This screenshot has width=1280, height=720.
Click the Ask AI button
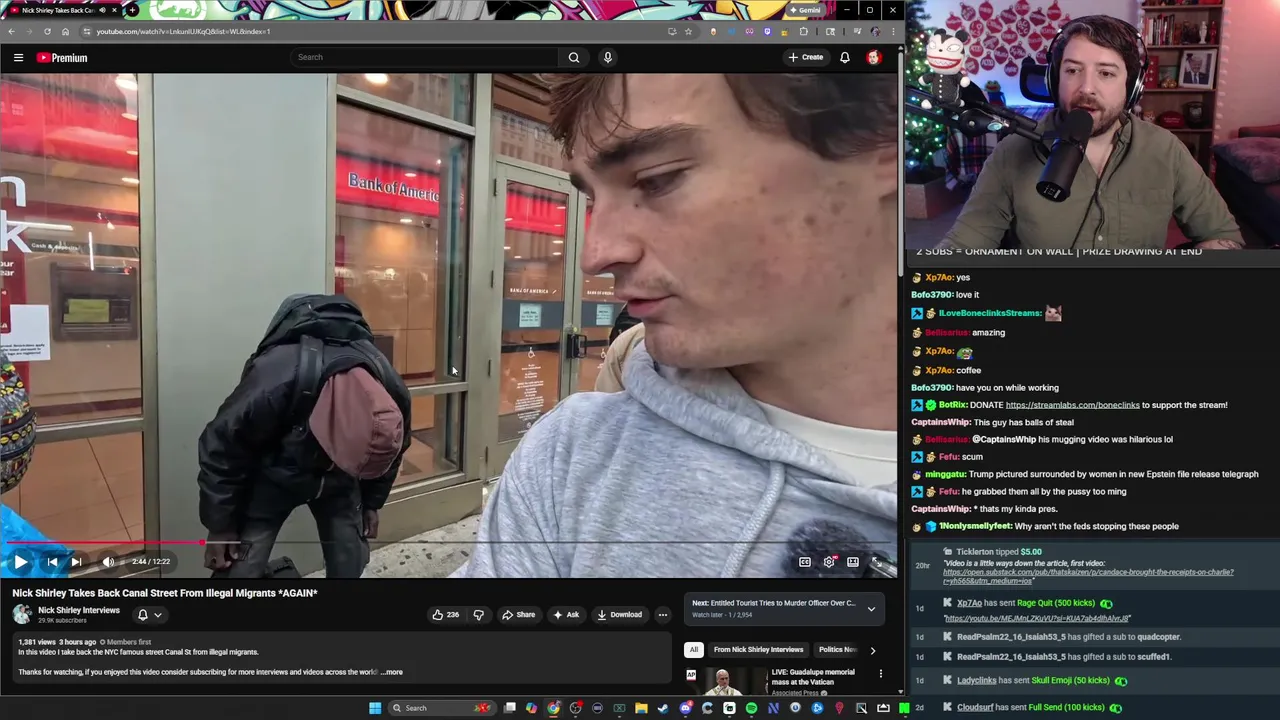(566, 615)
